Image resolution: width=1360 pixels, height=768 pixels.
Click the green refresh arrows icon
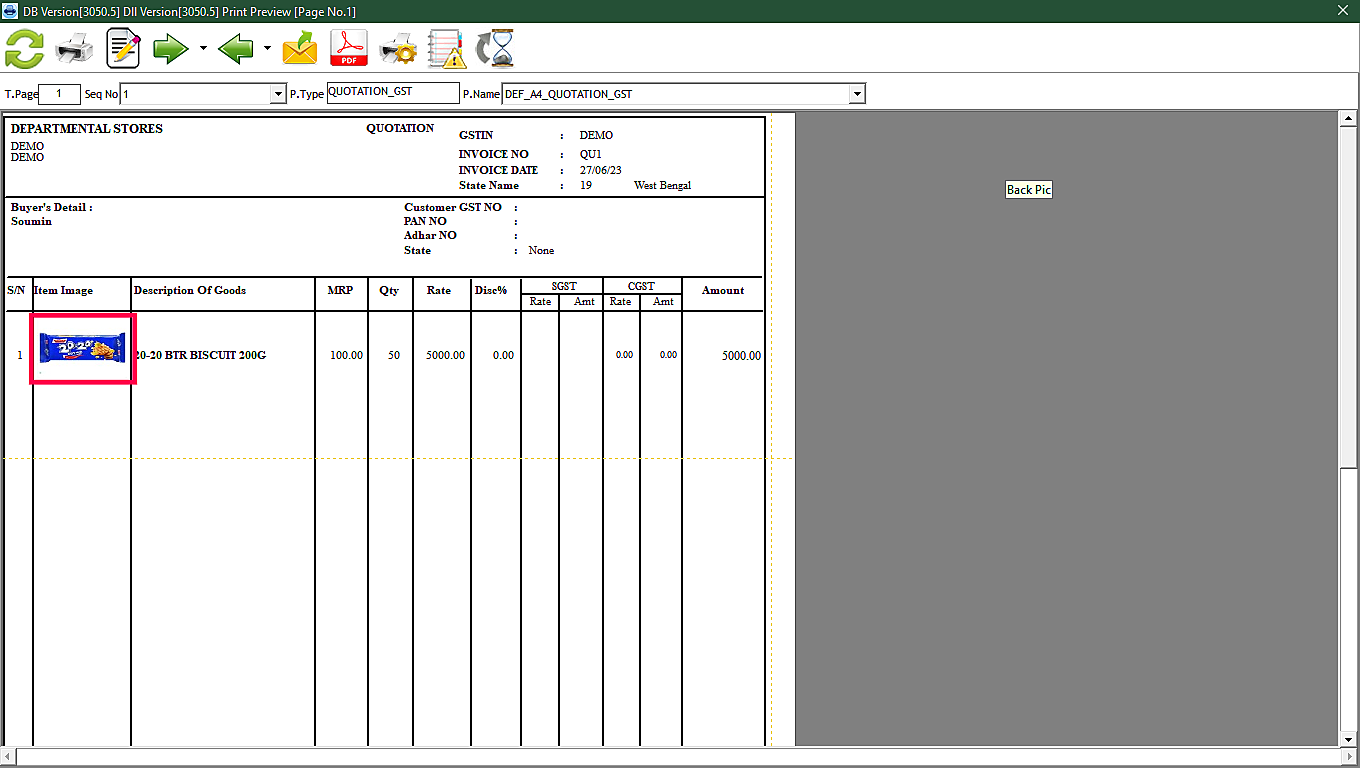pyautogui.click(x=25, y=48)
